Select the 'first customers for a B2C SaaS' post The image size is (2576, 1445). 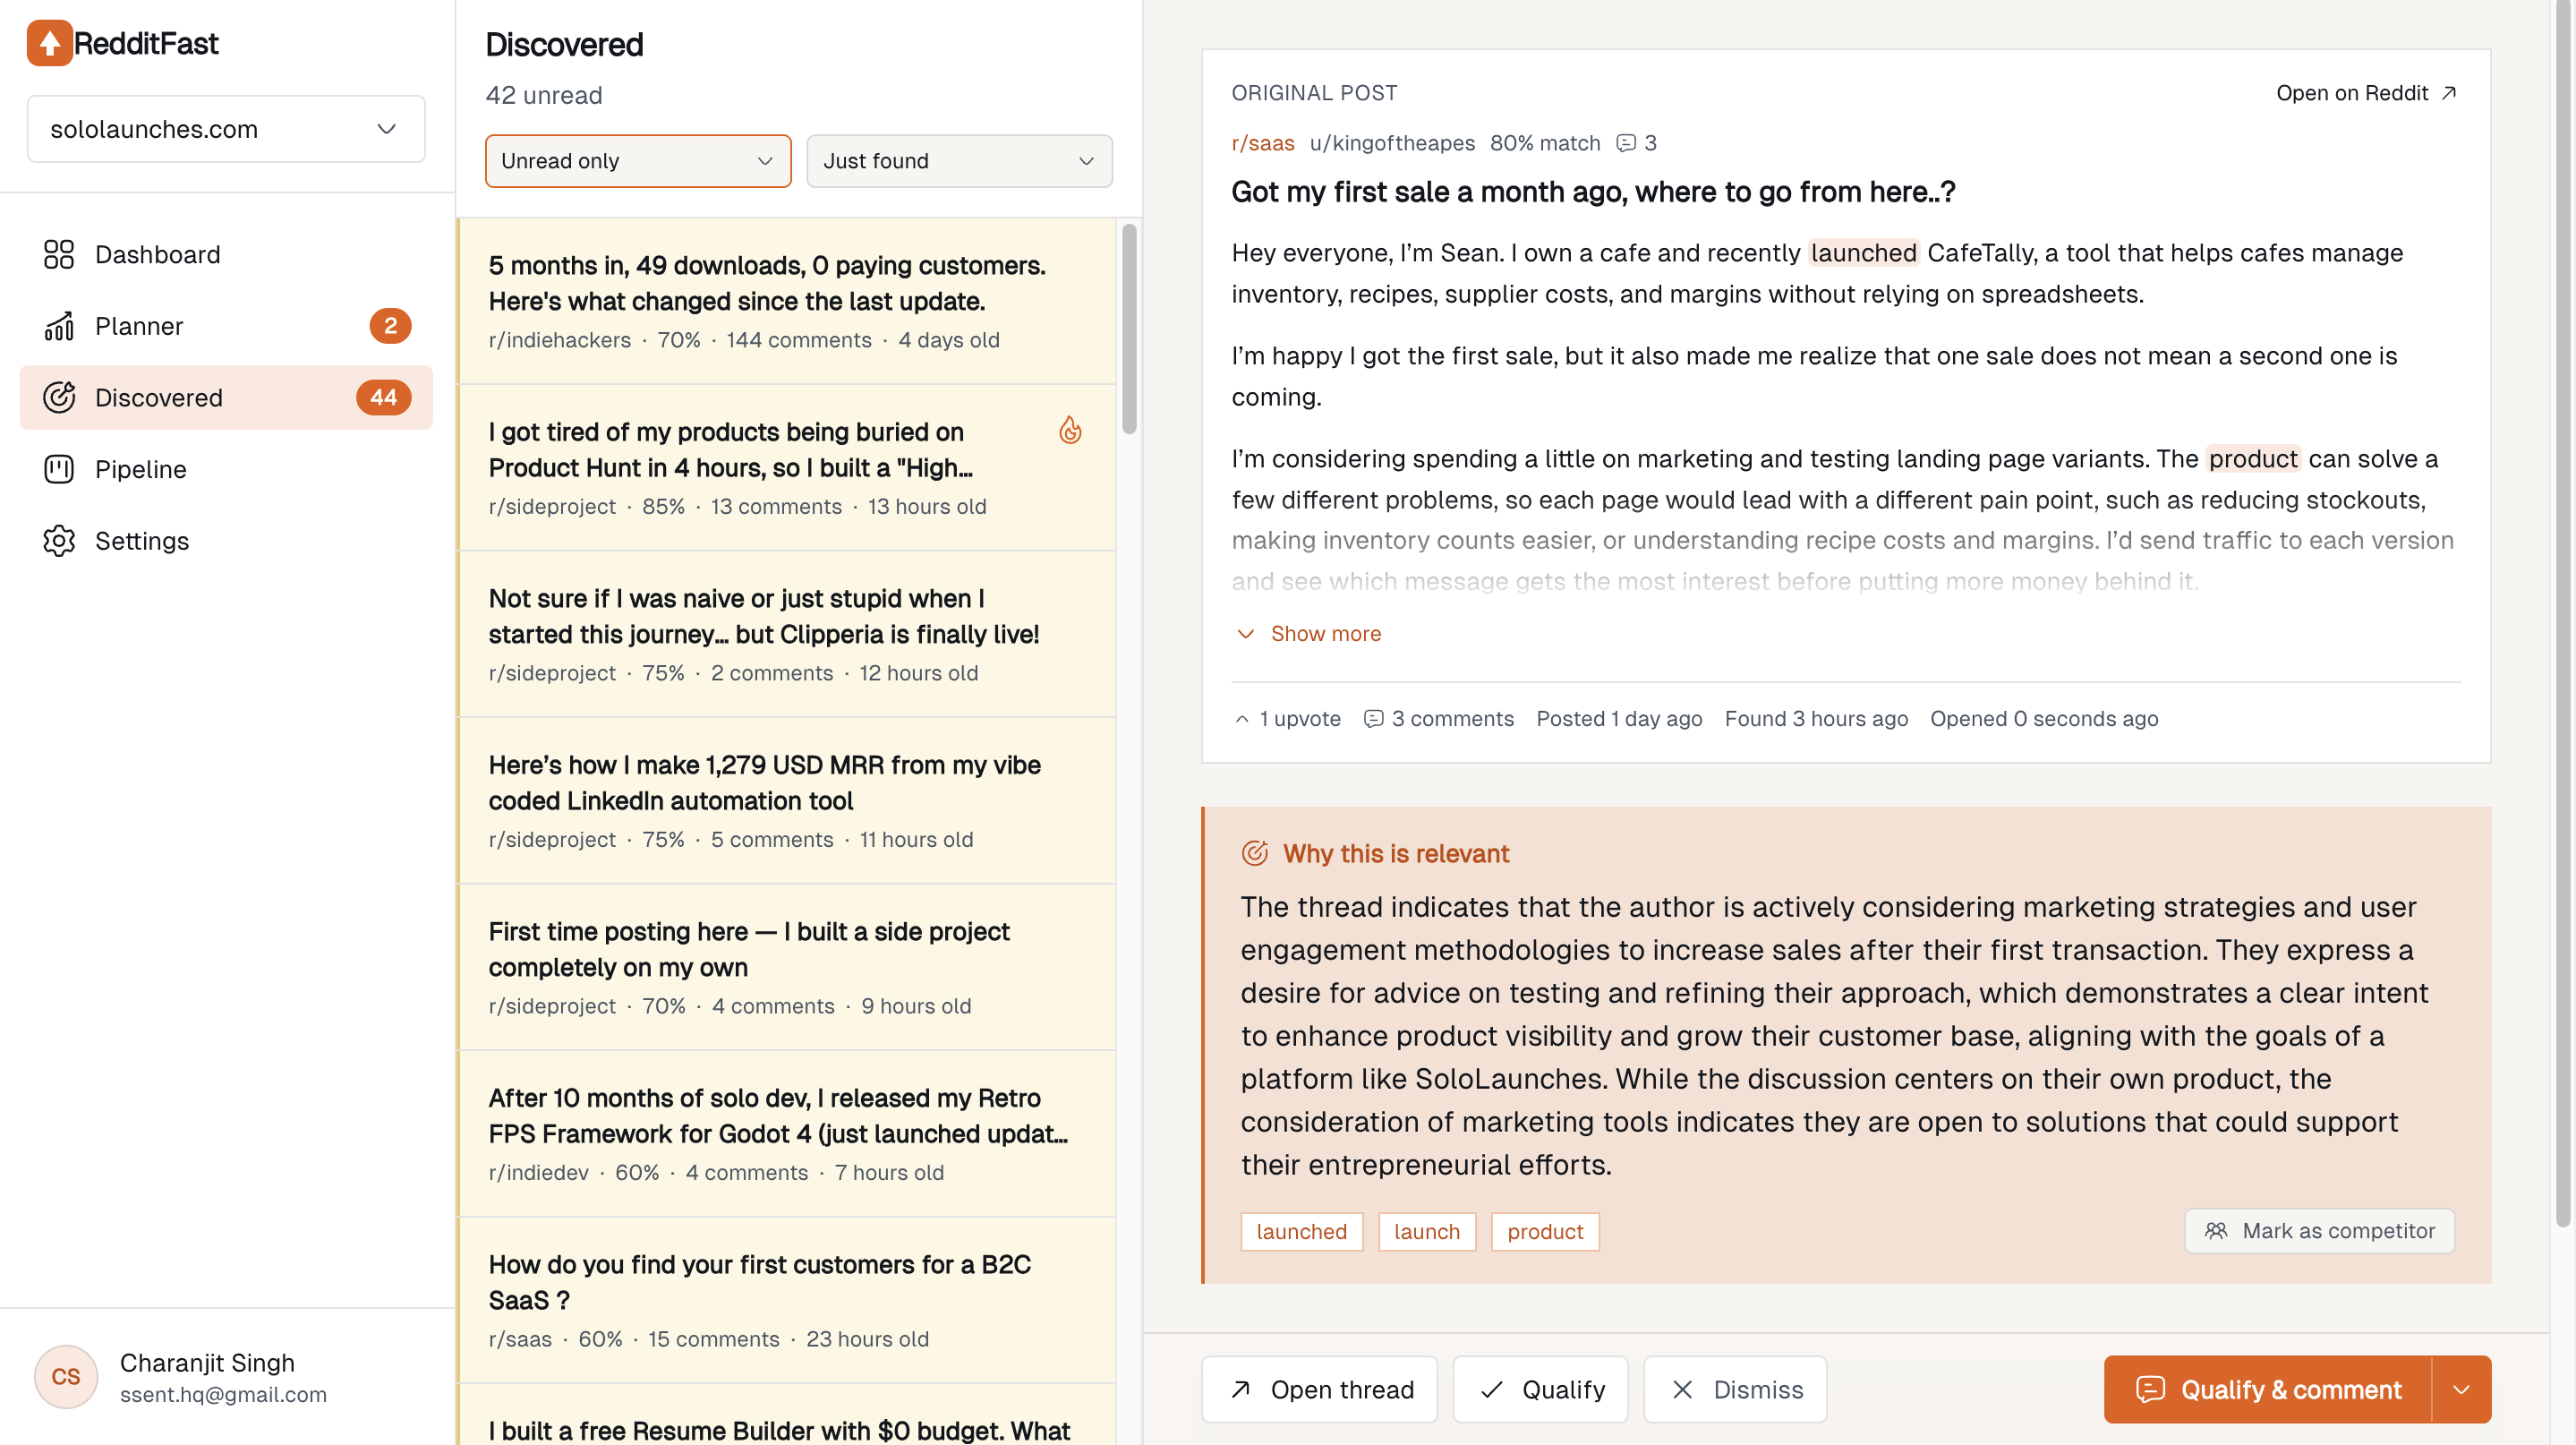pyautogui.click(x=787, y=1300)
